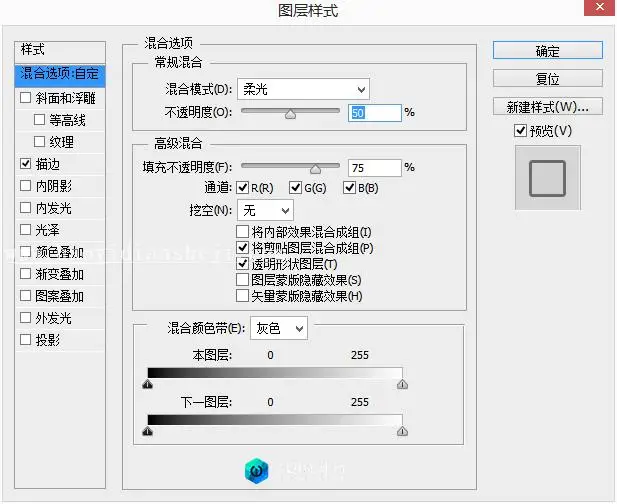Uncheck the B(B) channel checkbox
Viewport: 617px width, 504px height.
(x=349, y=188)
